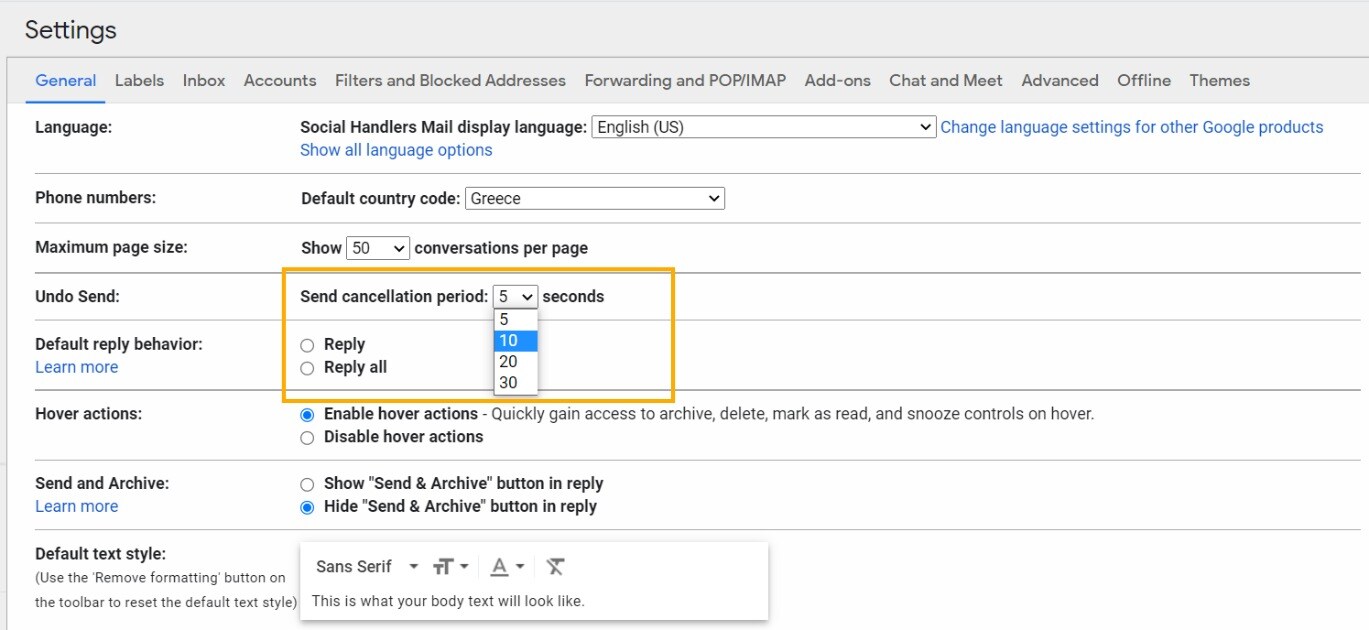Select the Reply all option
The image size is (1369, 630).
tap(307, 368)
